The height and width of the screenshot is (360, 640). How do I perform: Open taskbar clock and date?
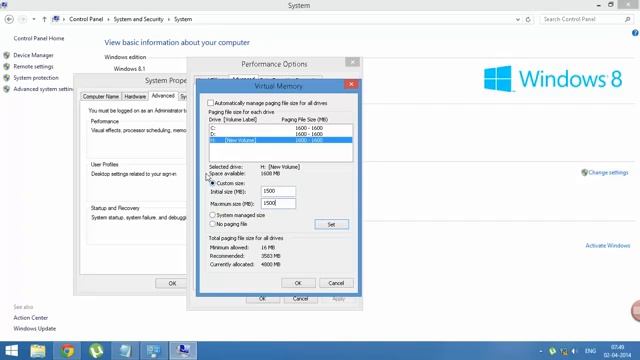pos(617,351)
